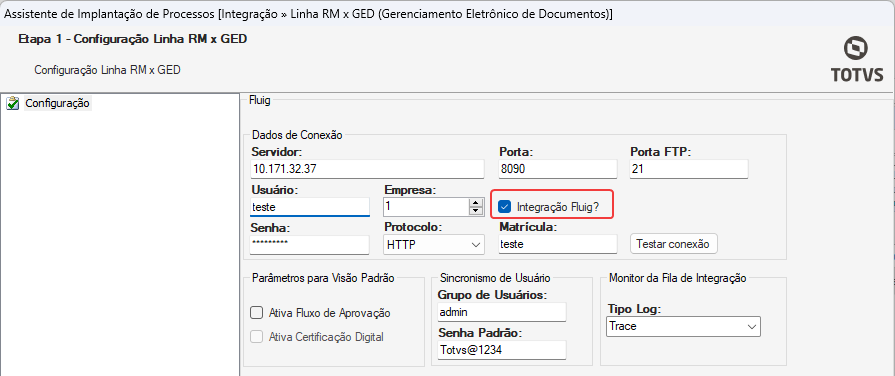Decrease the Empresa value with down arrow
895x376 pixels.
click(x=475, y=211)
